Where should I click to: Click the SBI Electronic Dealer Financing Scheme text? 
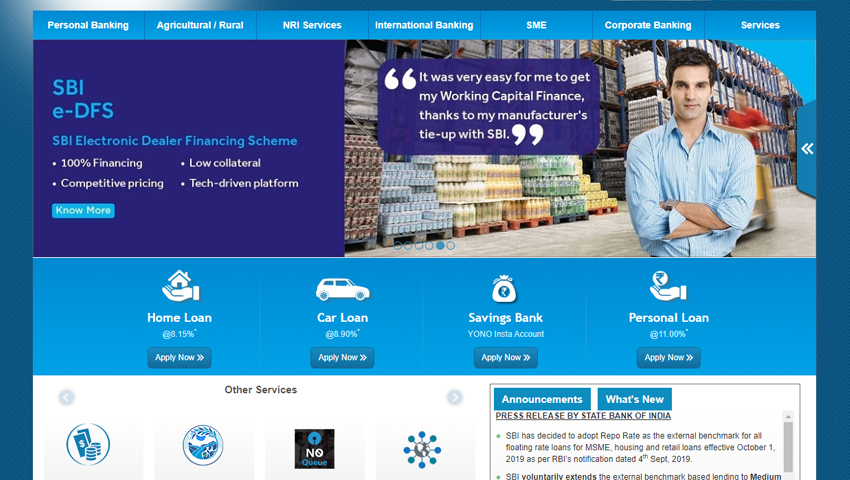[x=175, y=141]
